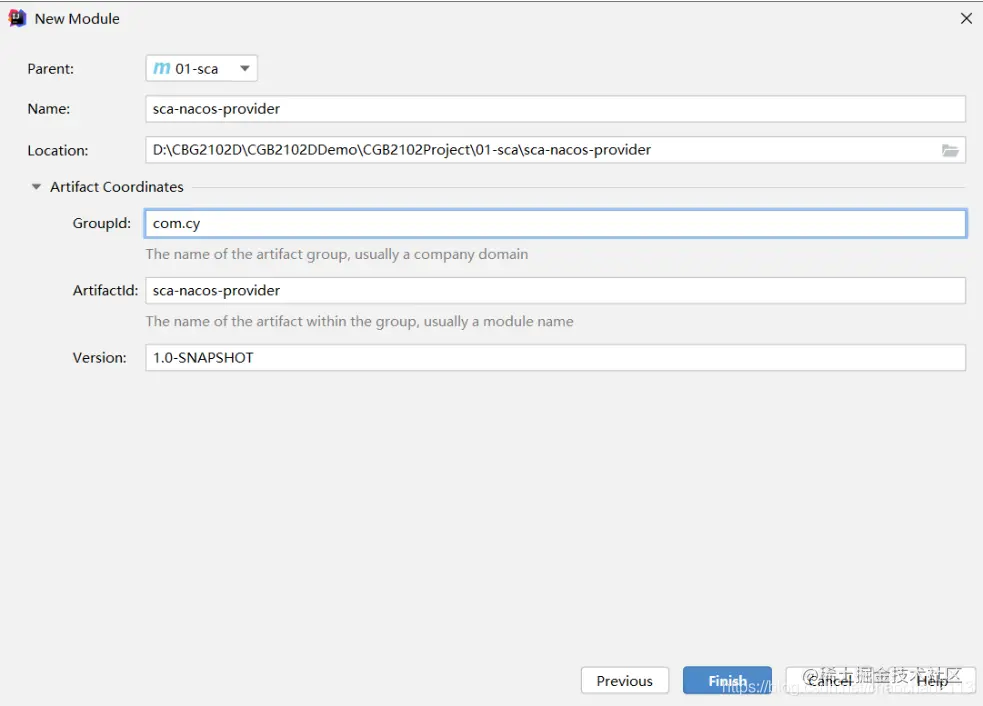Click the GroupId hint about company domain
This screenshot has height=706, width=983.
click(337, 255)
